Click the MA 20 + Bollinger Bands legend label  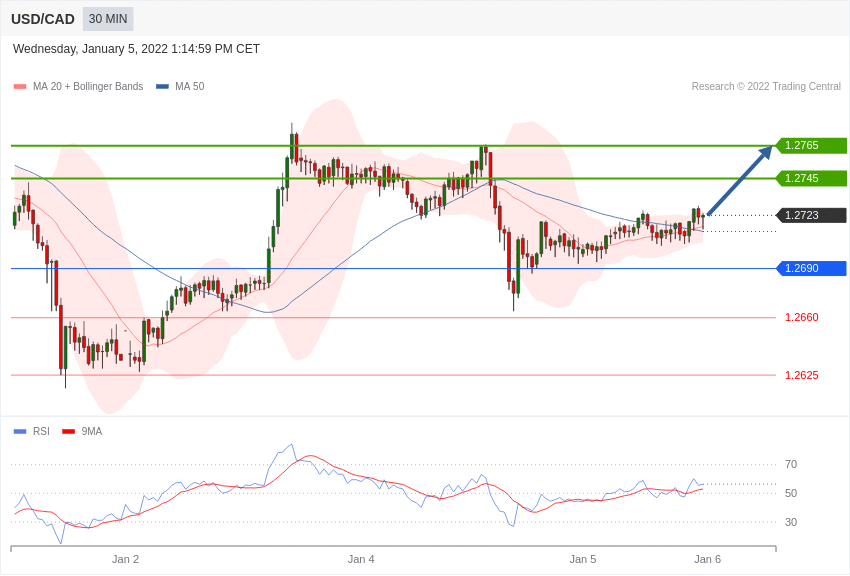coord(88,86)
